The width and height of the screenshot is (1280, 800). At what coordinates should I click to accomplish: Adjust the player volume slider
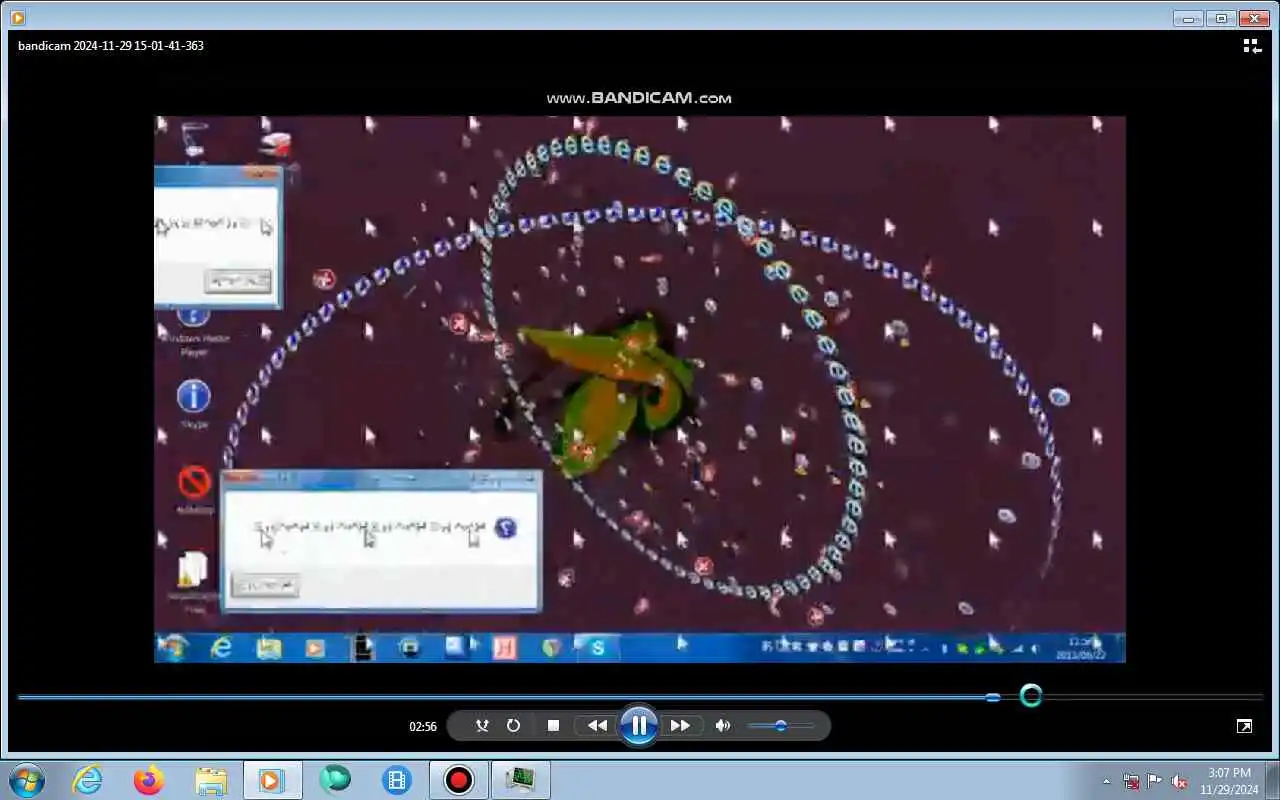point(780,726)
